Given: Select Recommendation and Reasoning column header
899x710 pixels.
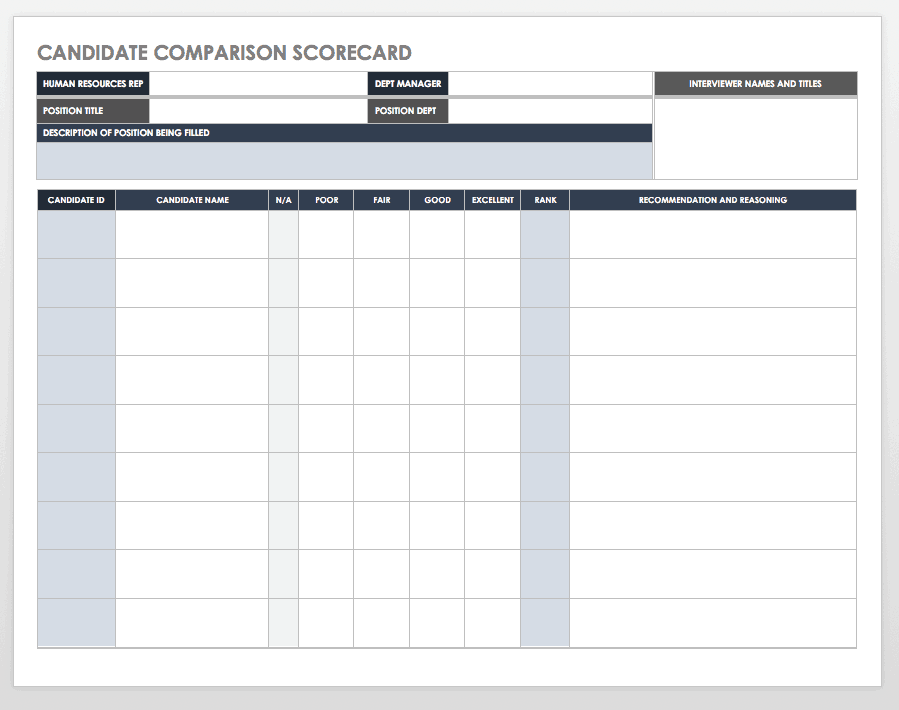Looking at the screenshot, I should pyautogui.click(x=713, y=200).
